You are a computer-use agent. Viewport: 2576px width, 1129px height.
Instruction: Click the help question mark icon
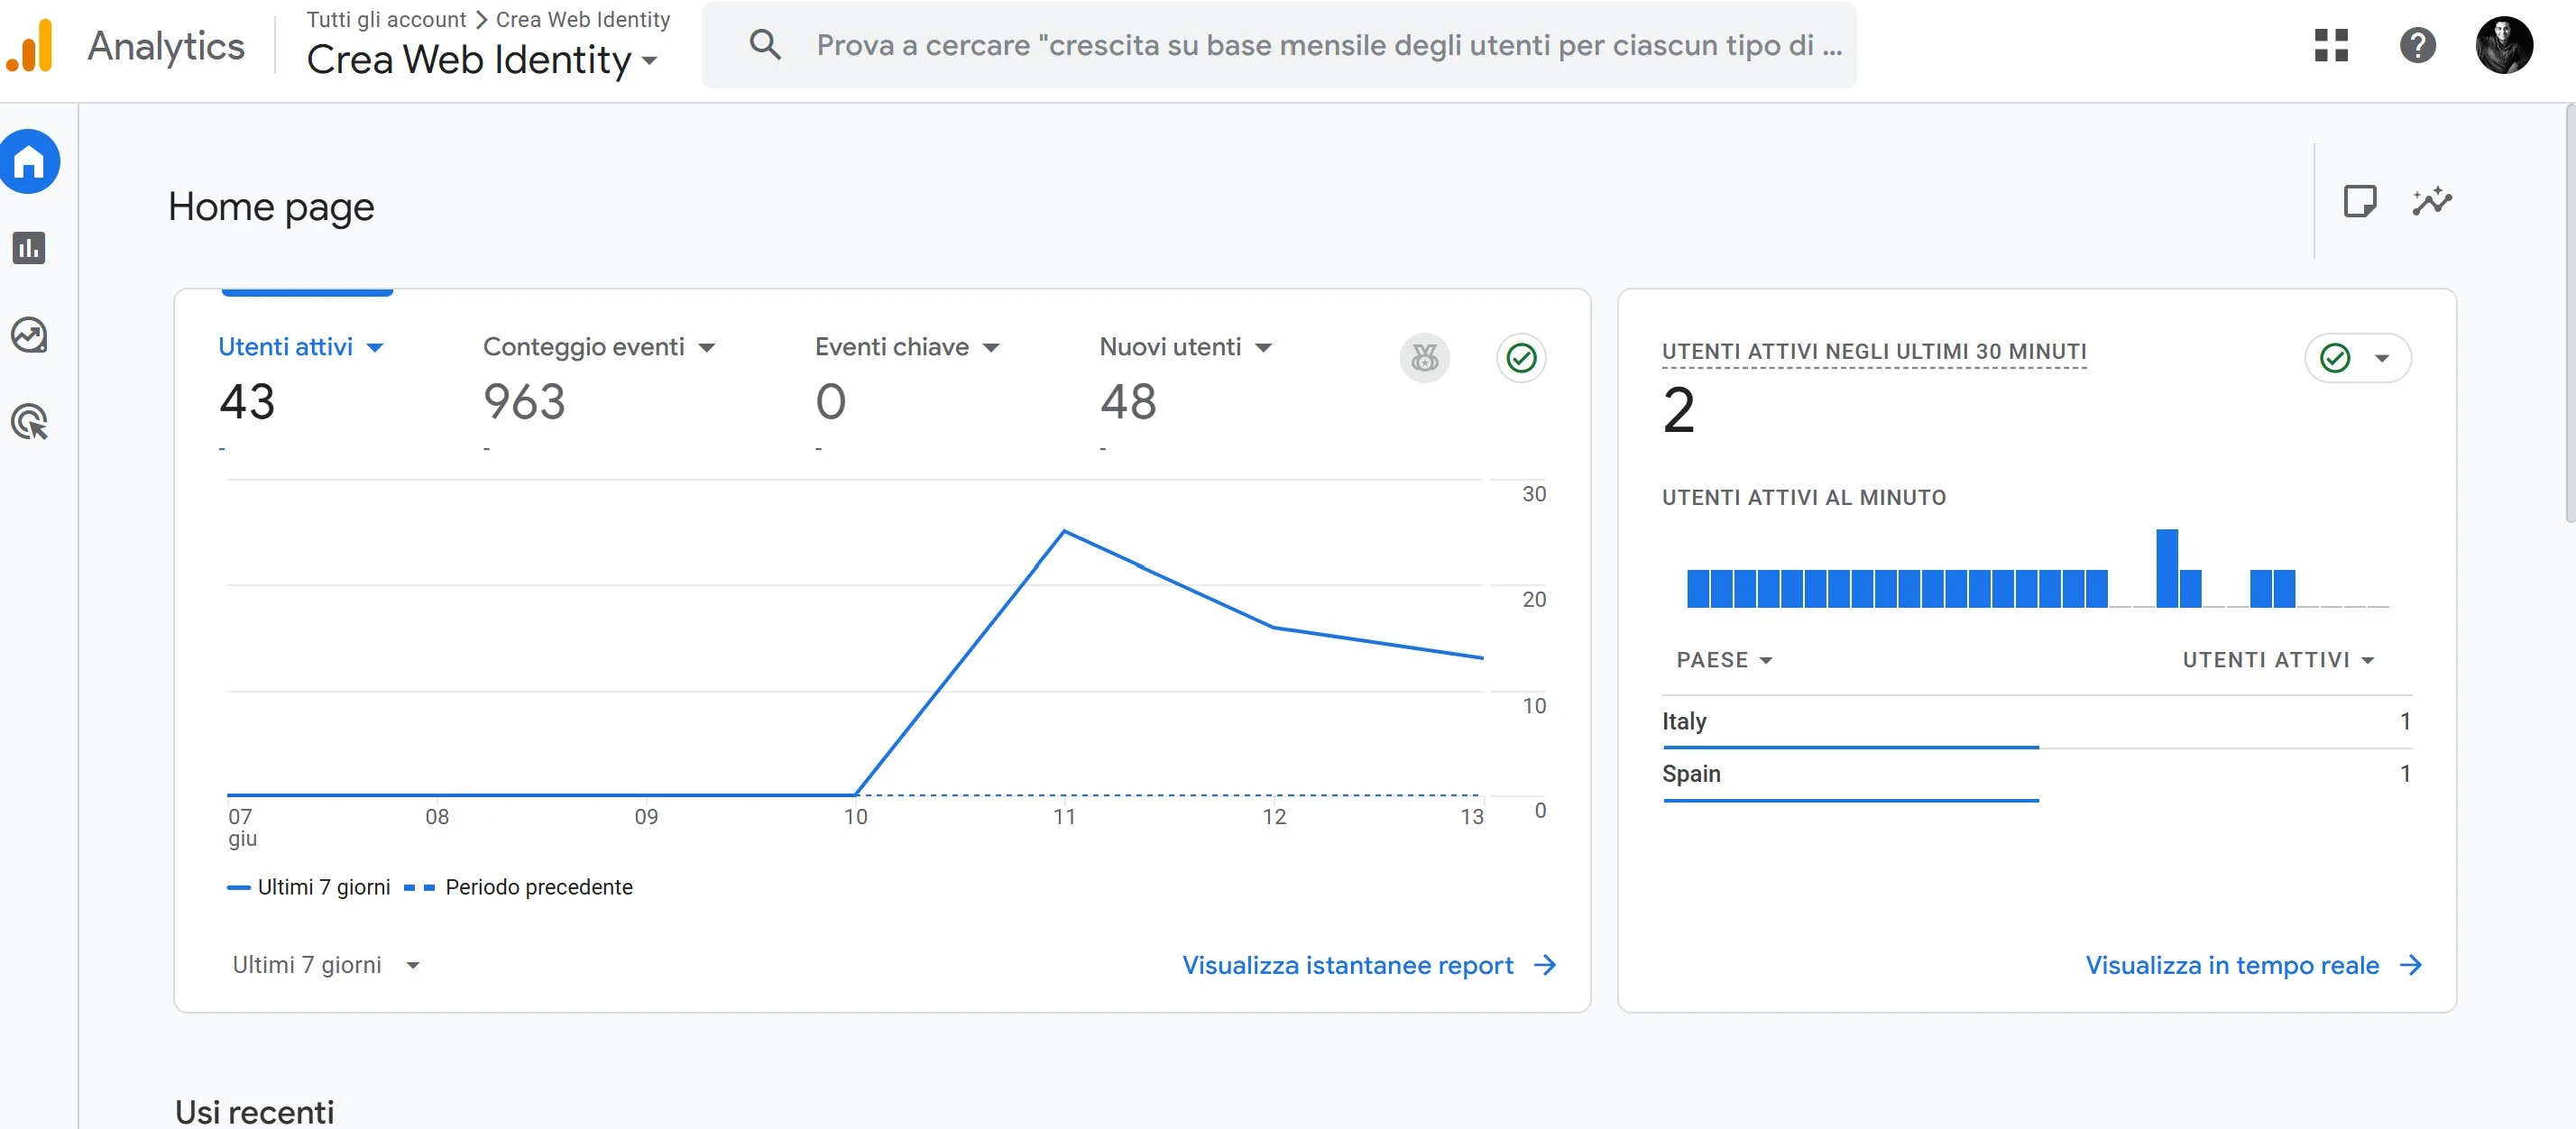(2417, 45)
